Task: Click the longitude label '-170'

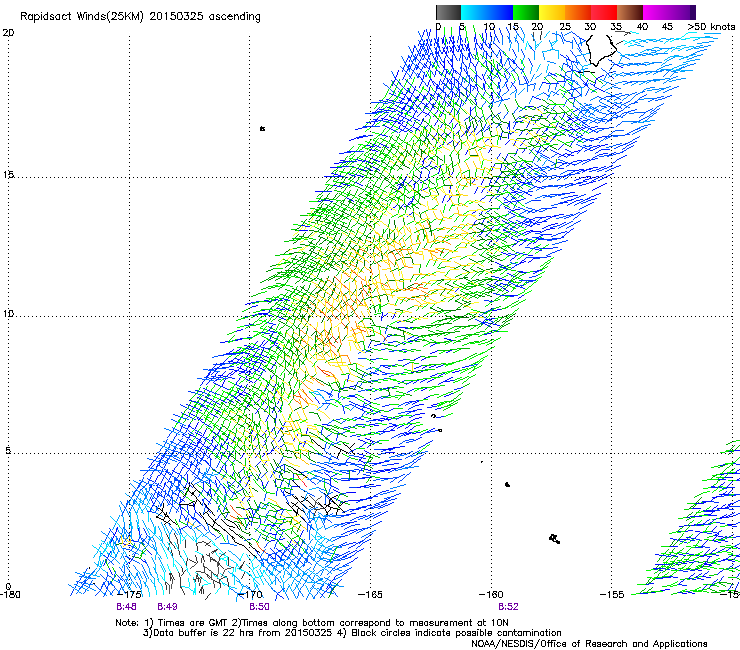Action: [250, 595]
